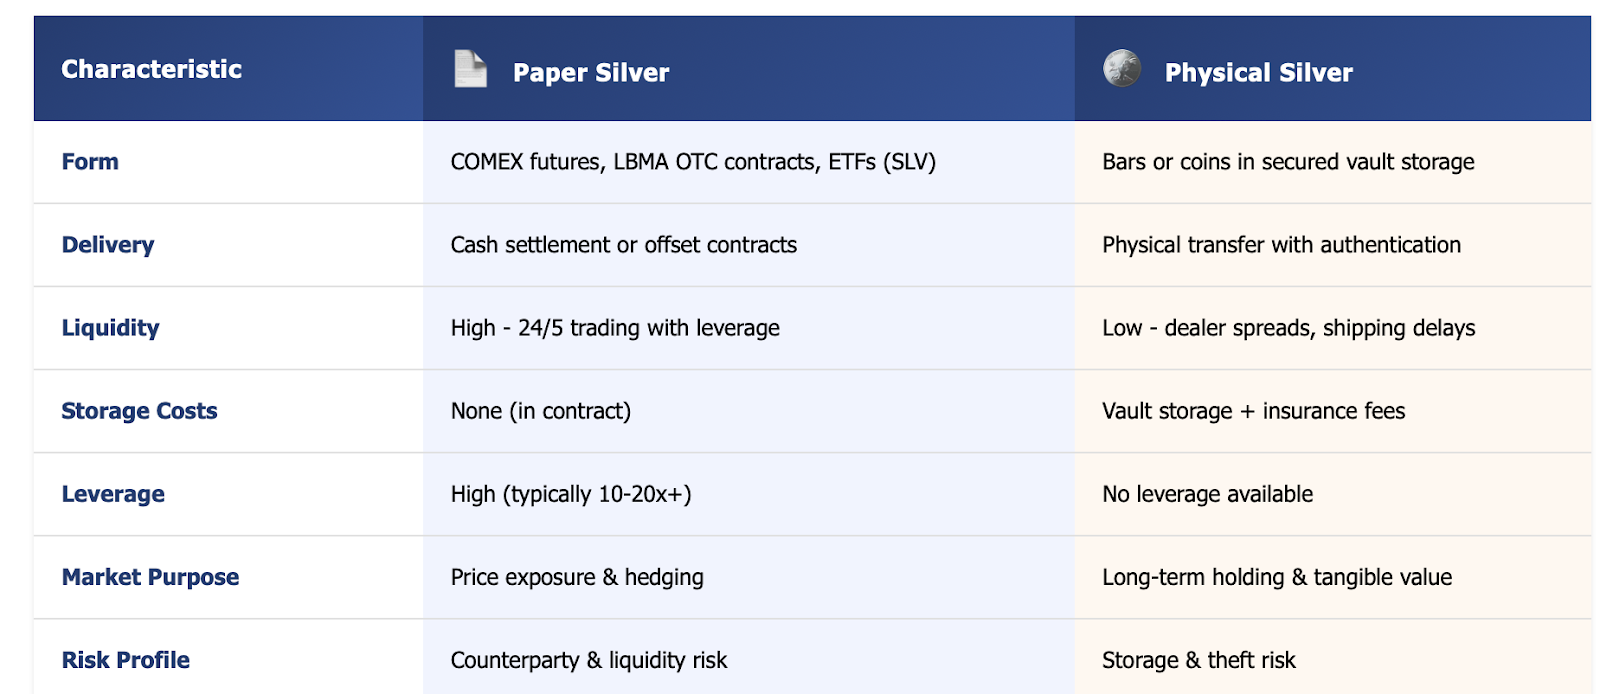Select the High - 24/5 trading with leverage cell
1600x694 pixels.
point(749,328)
